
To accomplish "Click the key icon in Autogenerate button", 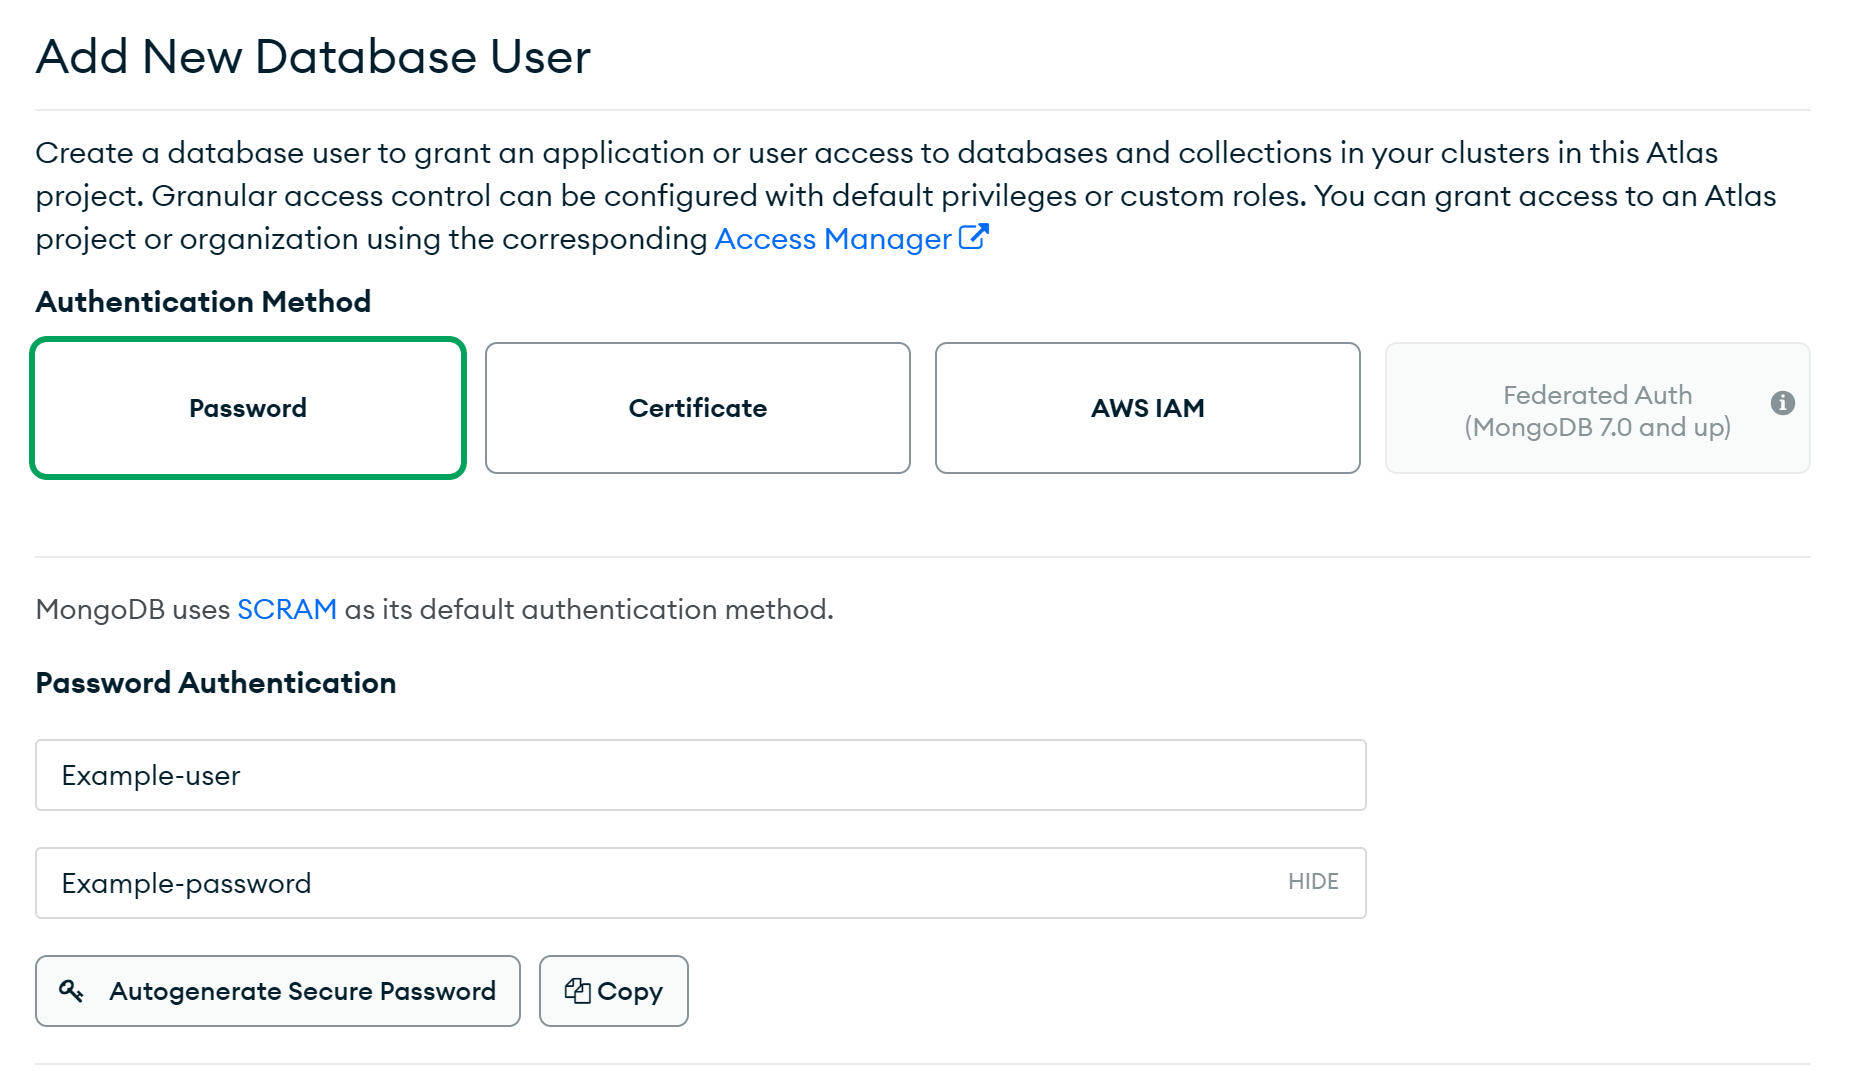I will [x=71, y=991].
